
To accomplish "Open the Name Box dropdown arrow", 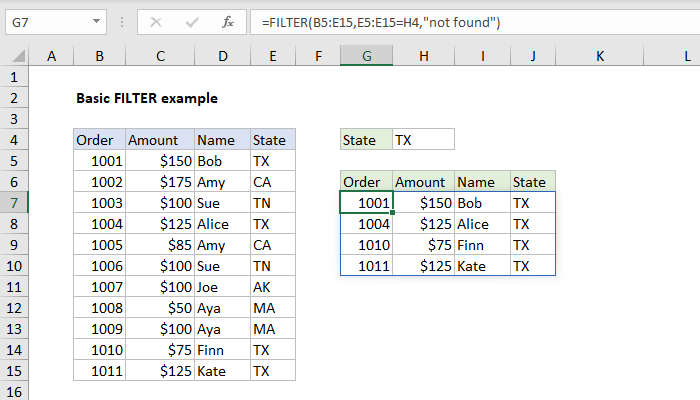I will tap(96, 21).
